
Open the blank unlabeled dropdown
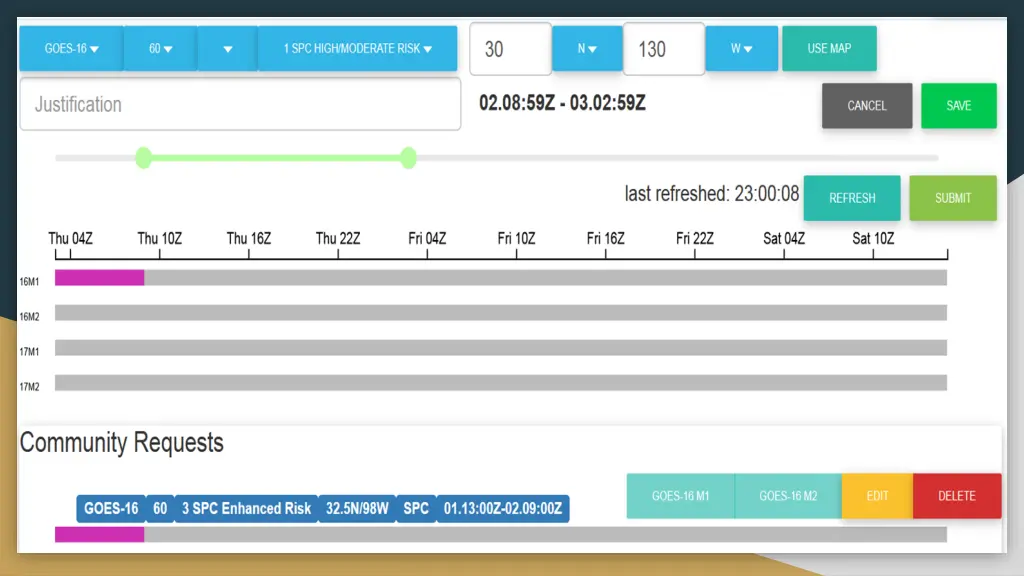(227, 48)
